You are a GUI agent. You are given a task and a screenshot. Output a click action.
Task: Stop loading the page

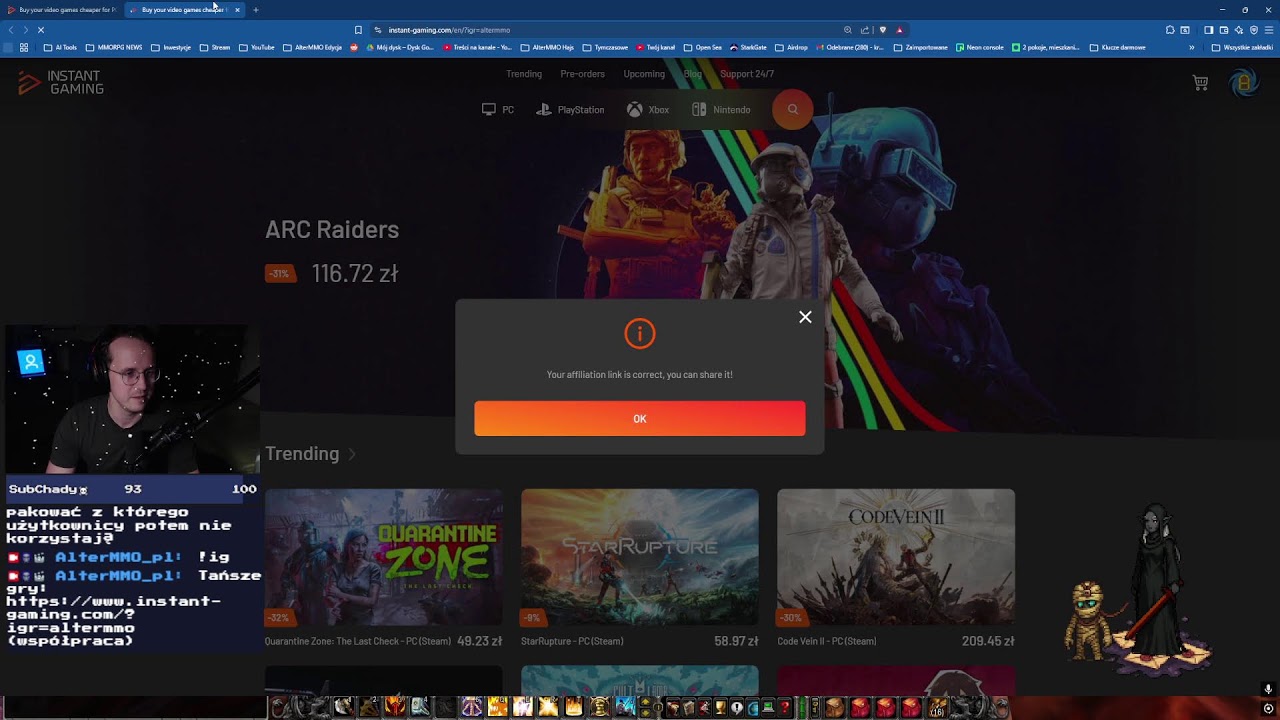(x=41, y=30)
